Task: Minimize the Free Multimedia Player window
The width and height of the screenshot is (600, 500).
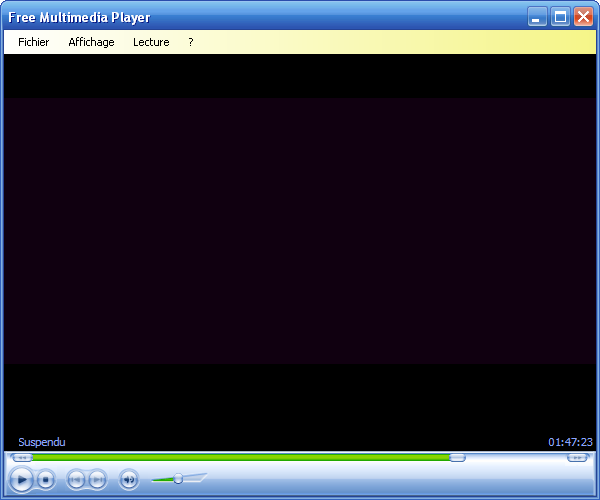Action: click(x=537, y=17)
